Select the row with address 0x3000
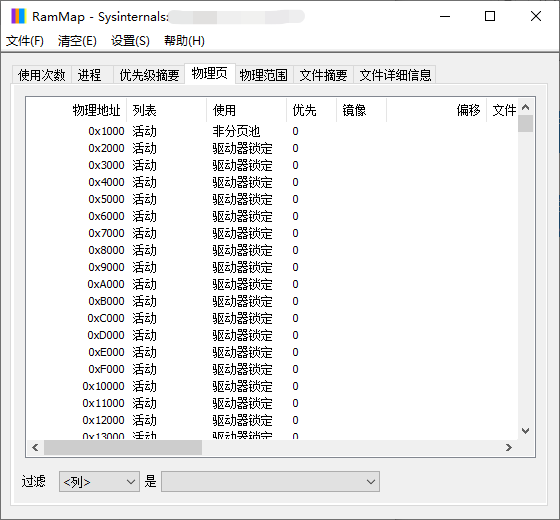Image resolution: width=560 pixels, height=520 pixels. point(271,165)
